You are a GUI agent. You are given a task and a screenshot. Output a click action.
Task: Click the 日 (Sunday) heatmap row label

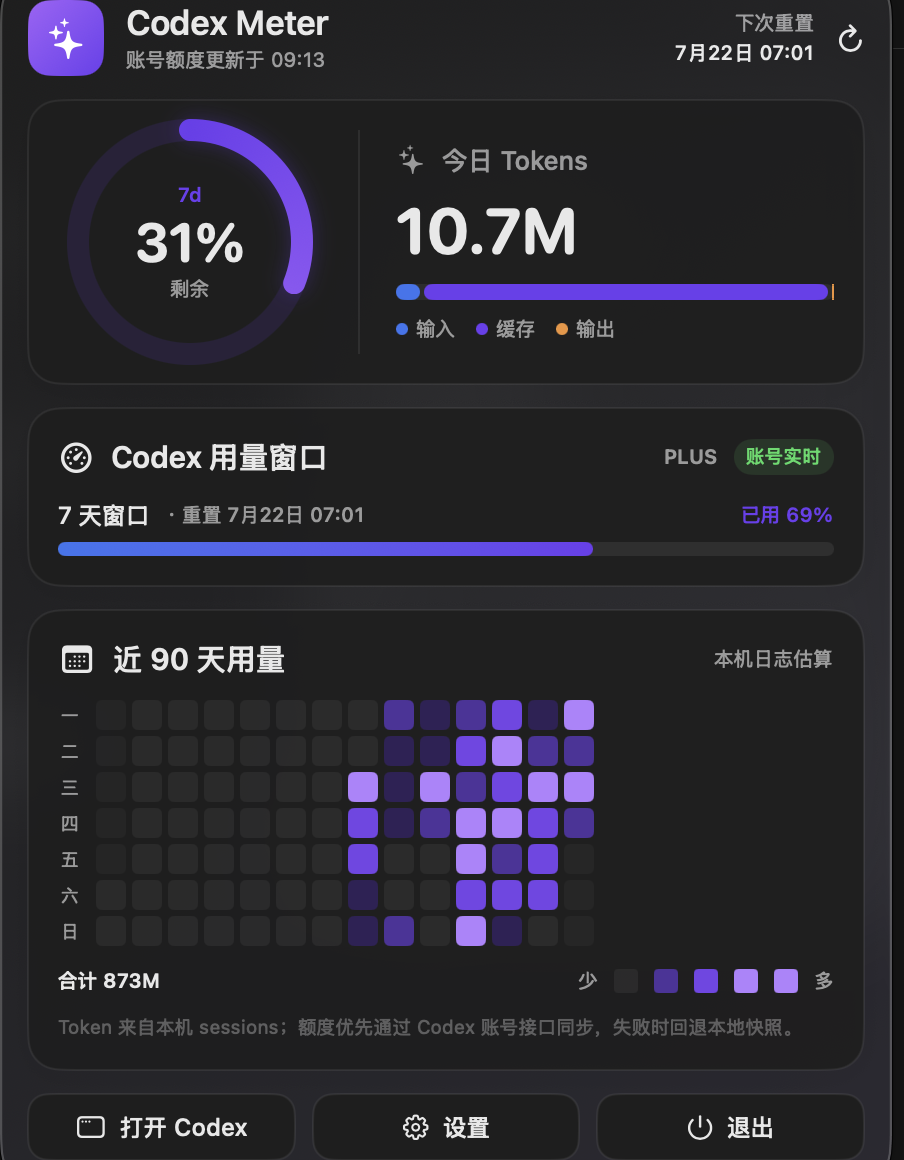70,931
